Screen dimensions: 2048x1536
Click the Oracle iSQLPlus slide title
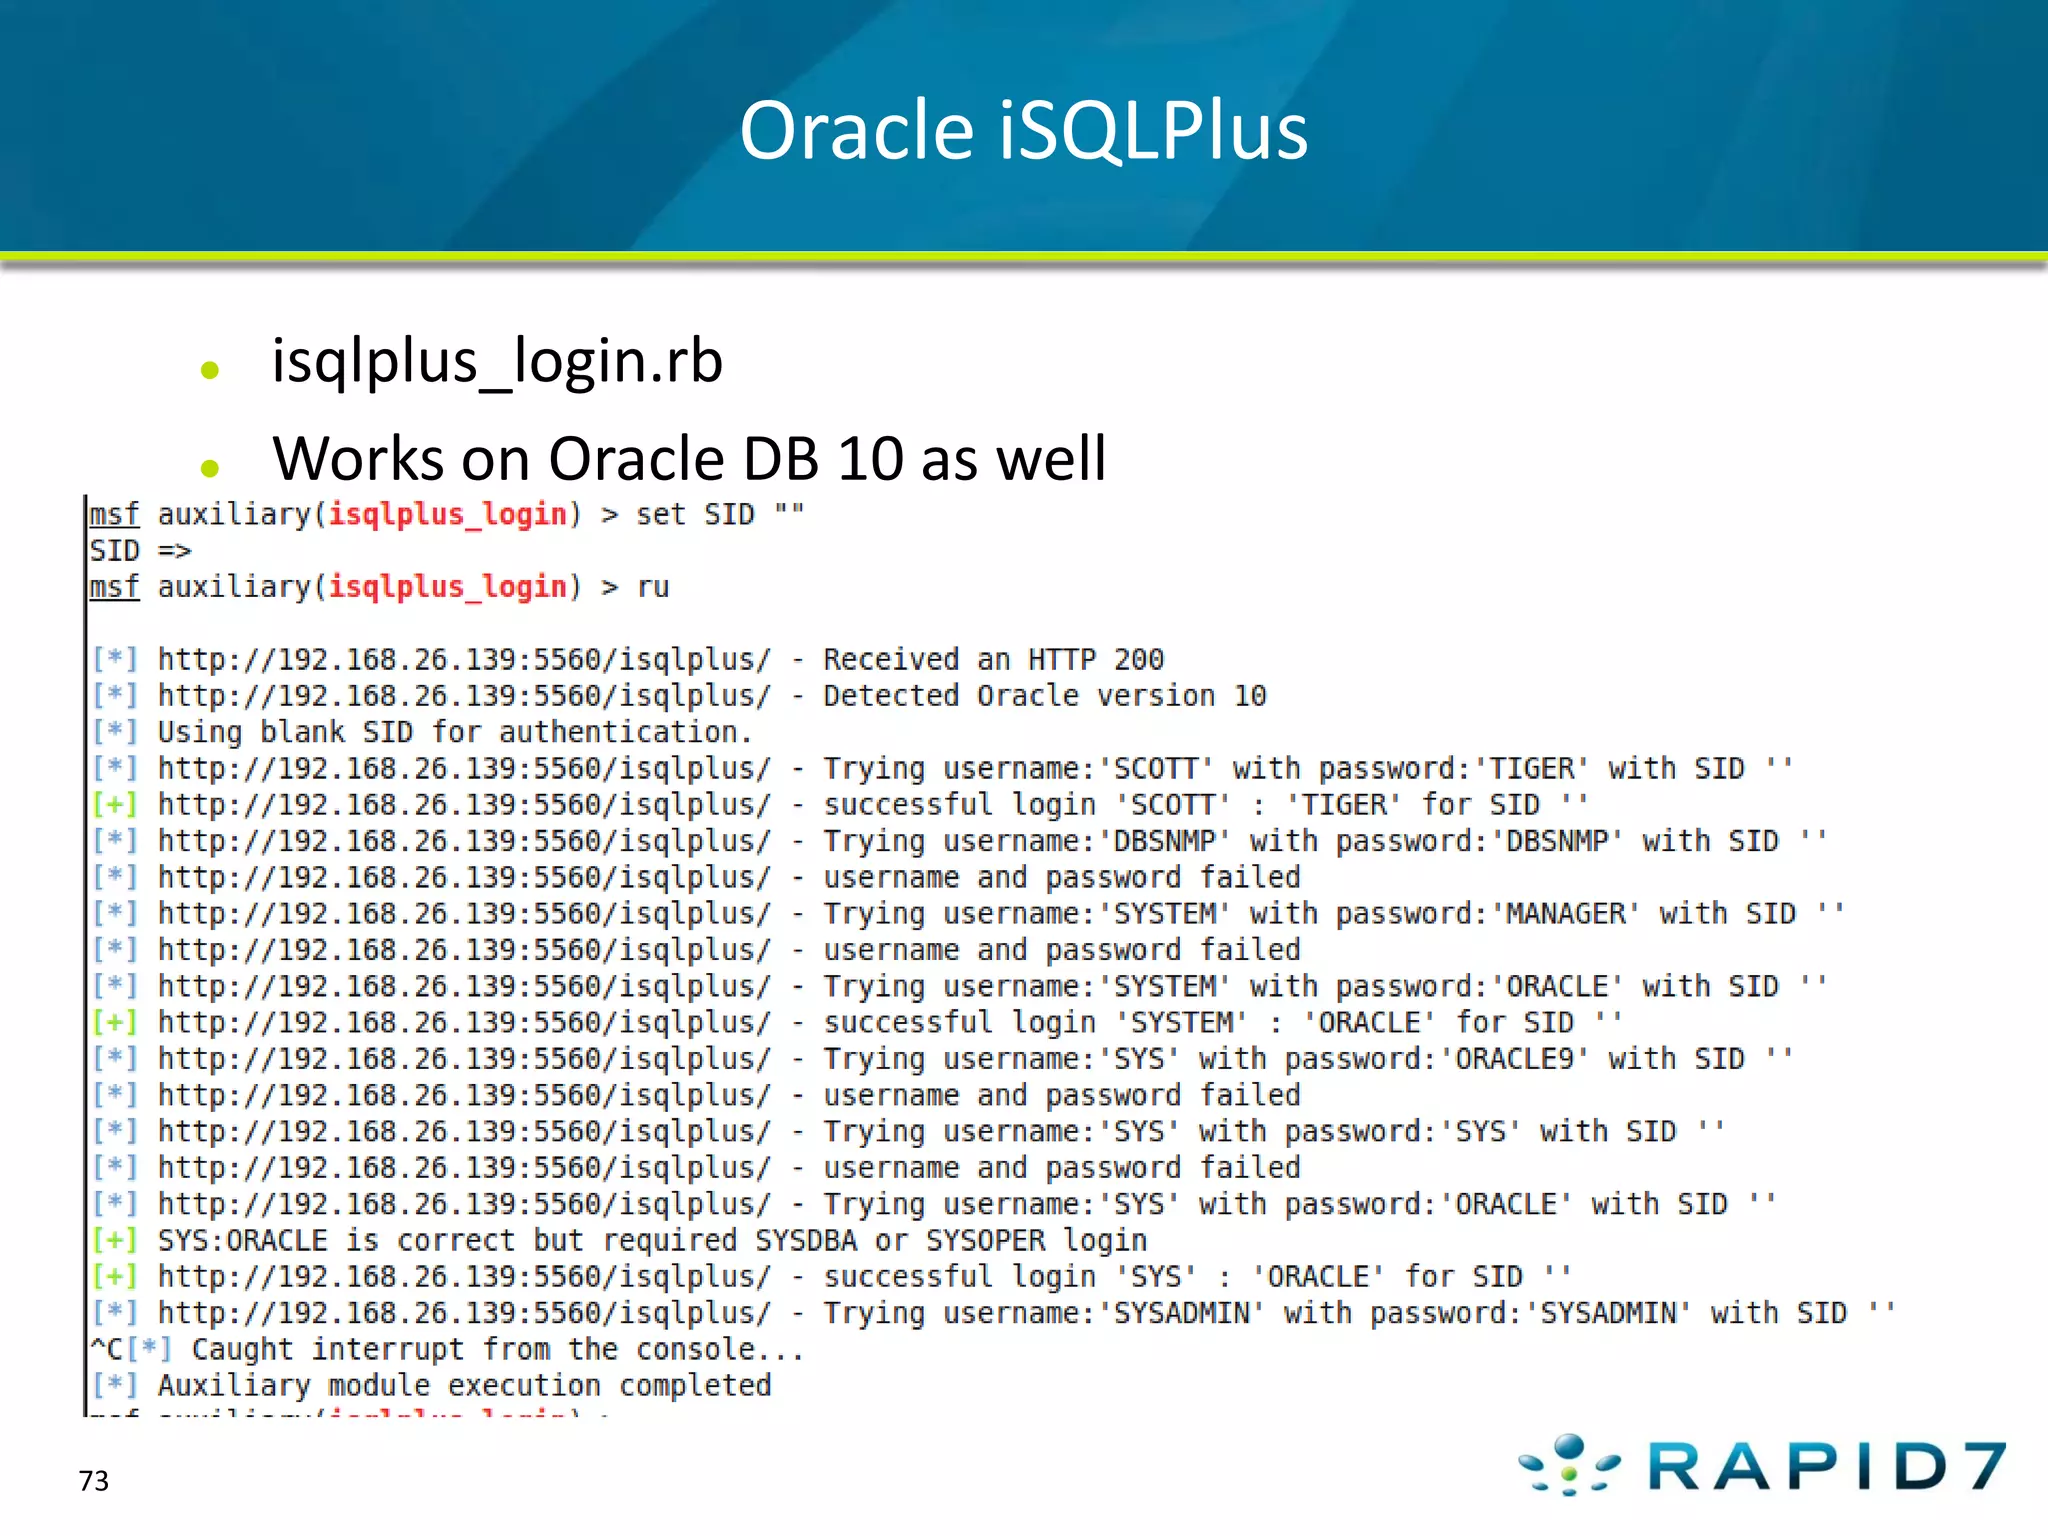point(1023,131)
